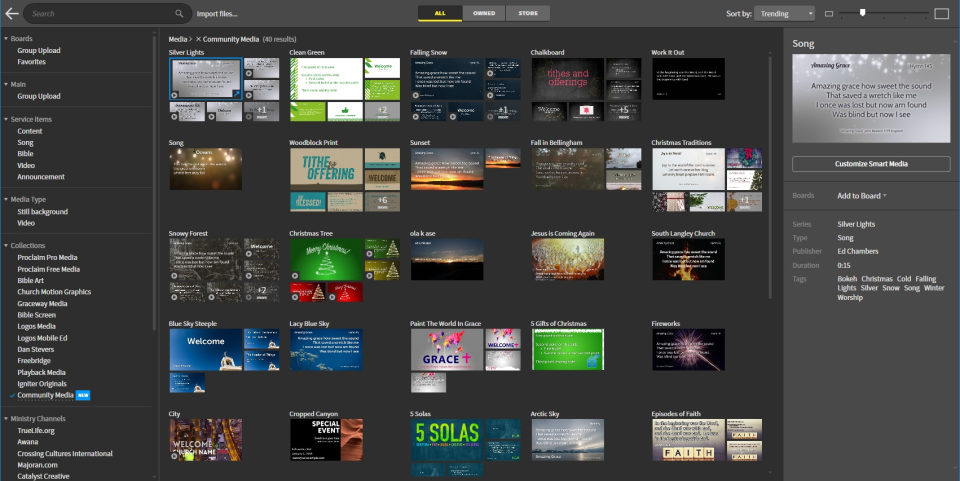
Task: Select Favorites under Boards
Action: tap(31, 62)
